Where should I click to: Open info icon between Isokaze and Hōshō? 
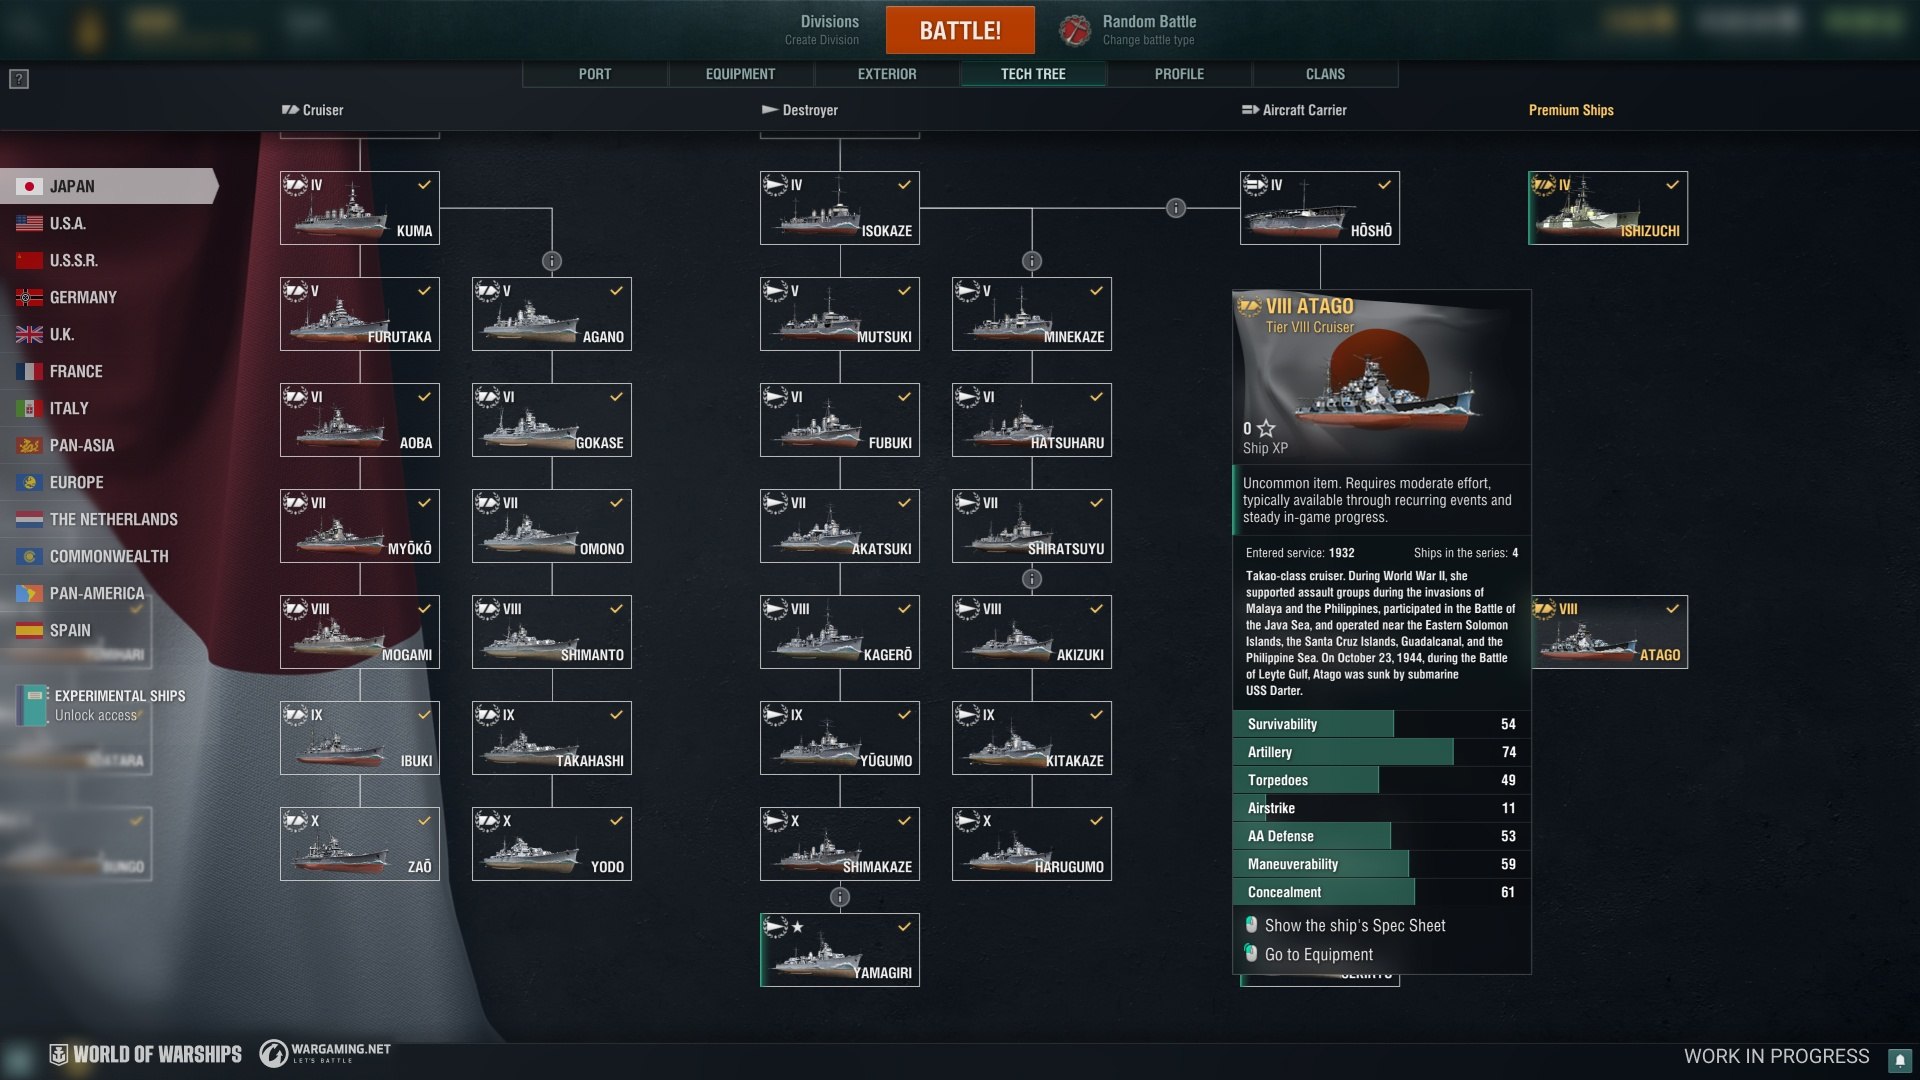[x=1176, y=208]
